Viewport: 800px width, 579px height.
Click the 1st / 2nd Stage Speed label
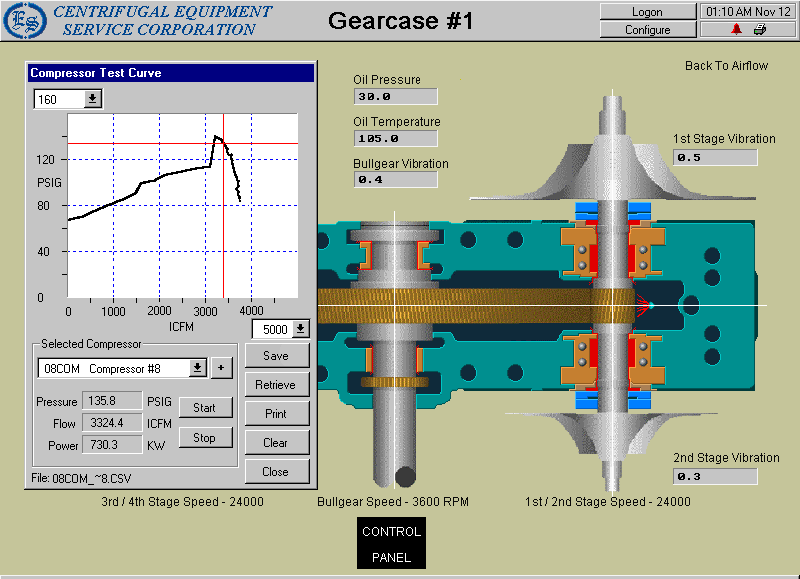[x=608, y=502]
